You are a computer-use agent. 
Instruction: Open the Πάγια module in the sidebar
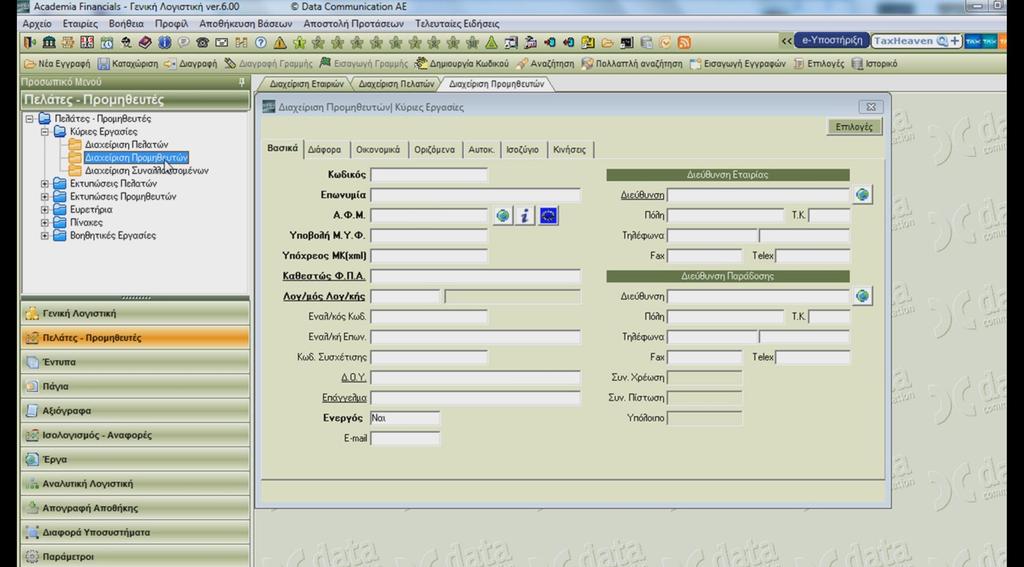point(135,386)
